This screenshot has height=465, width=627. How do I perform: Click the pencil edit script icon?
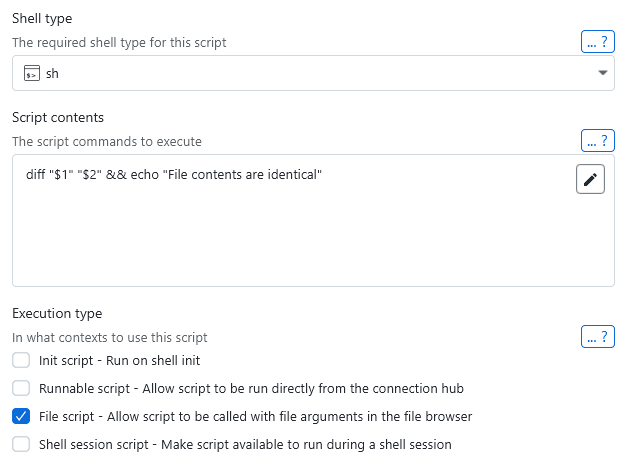point(590,179)
